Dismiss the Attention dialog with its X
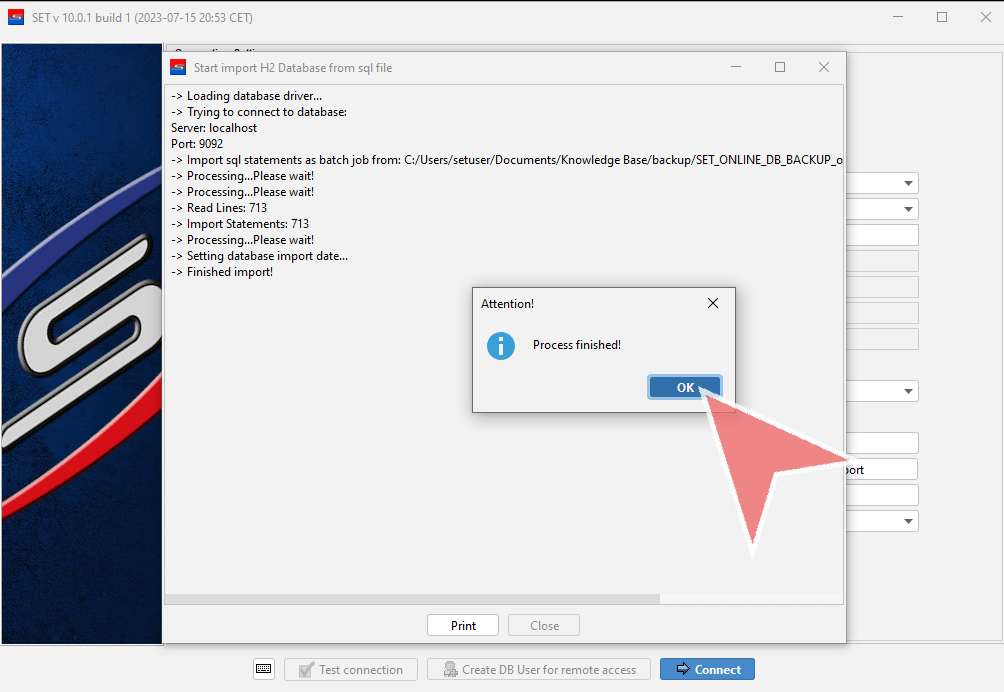This screenshot has width=1004, height=692. point(712,303)
